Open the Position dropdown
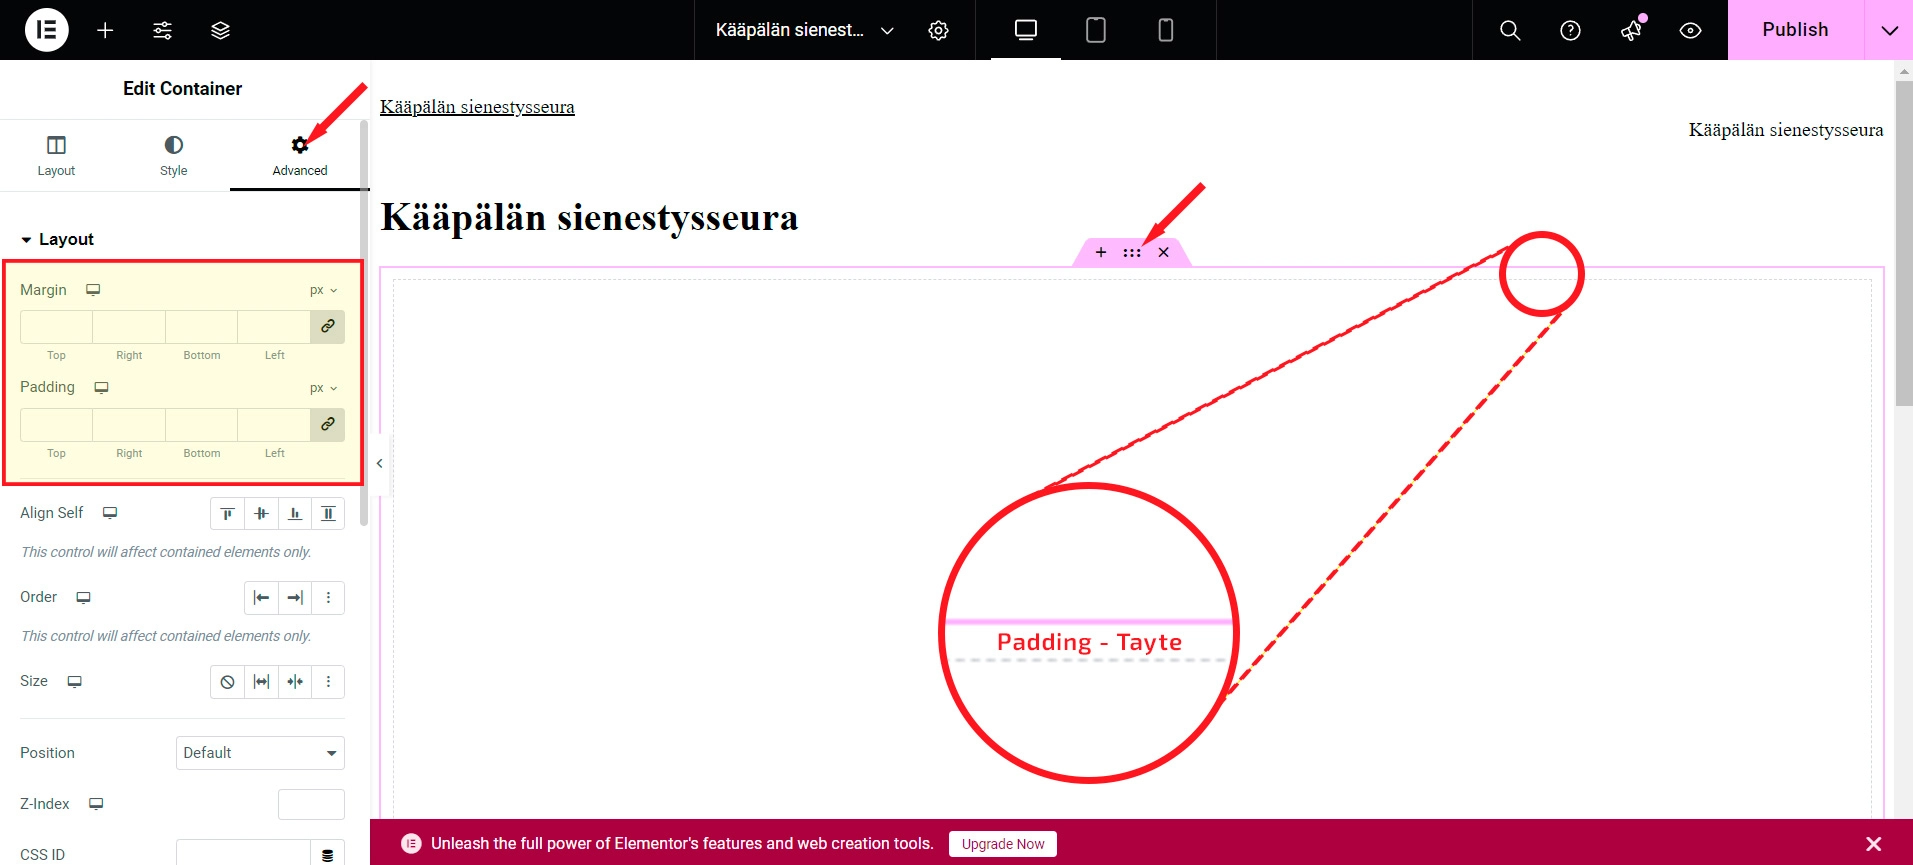Viewport: 1913px width, 865px height. [x=260, y=753]
